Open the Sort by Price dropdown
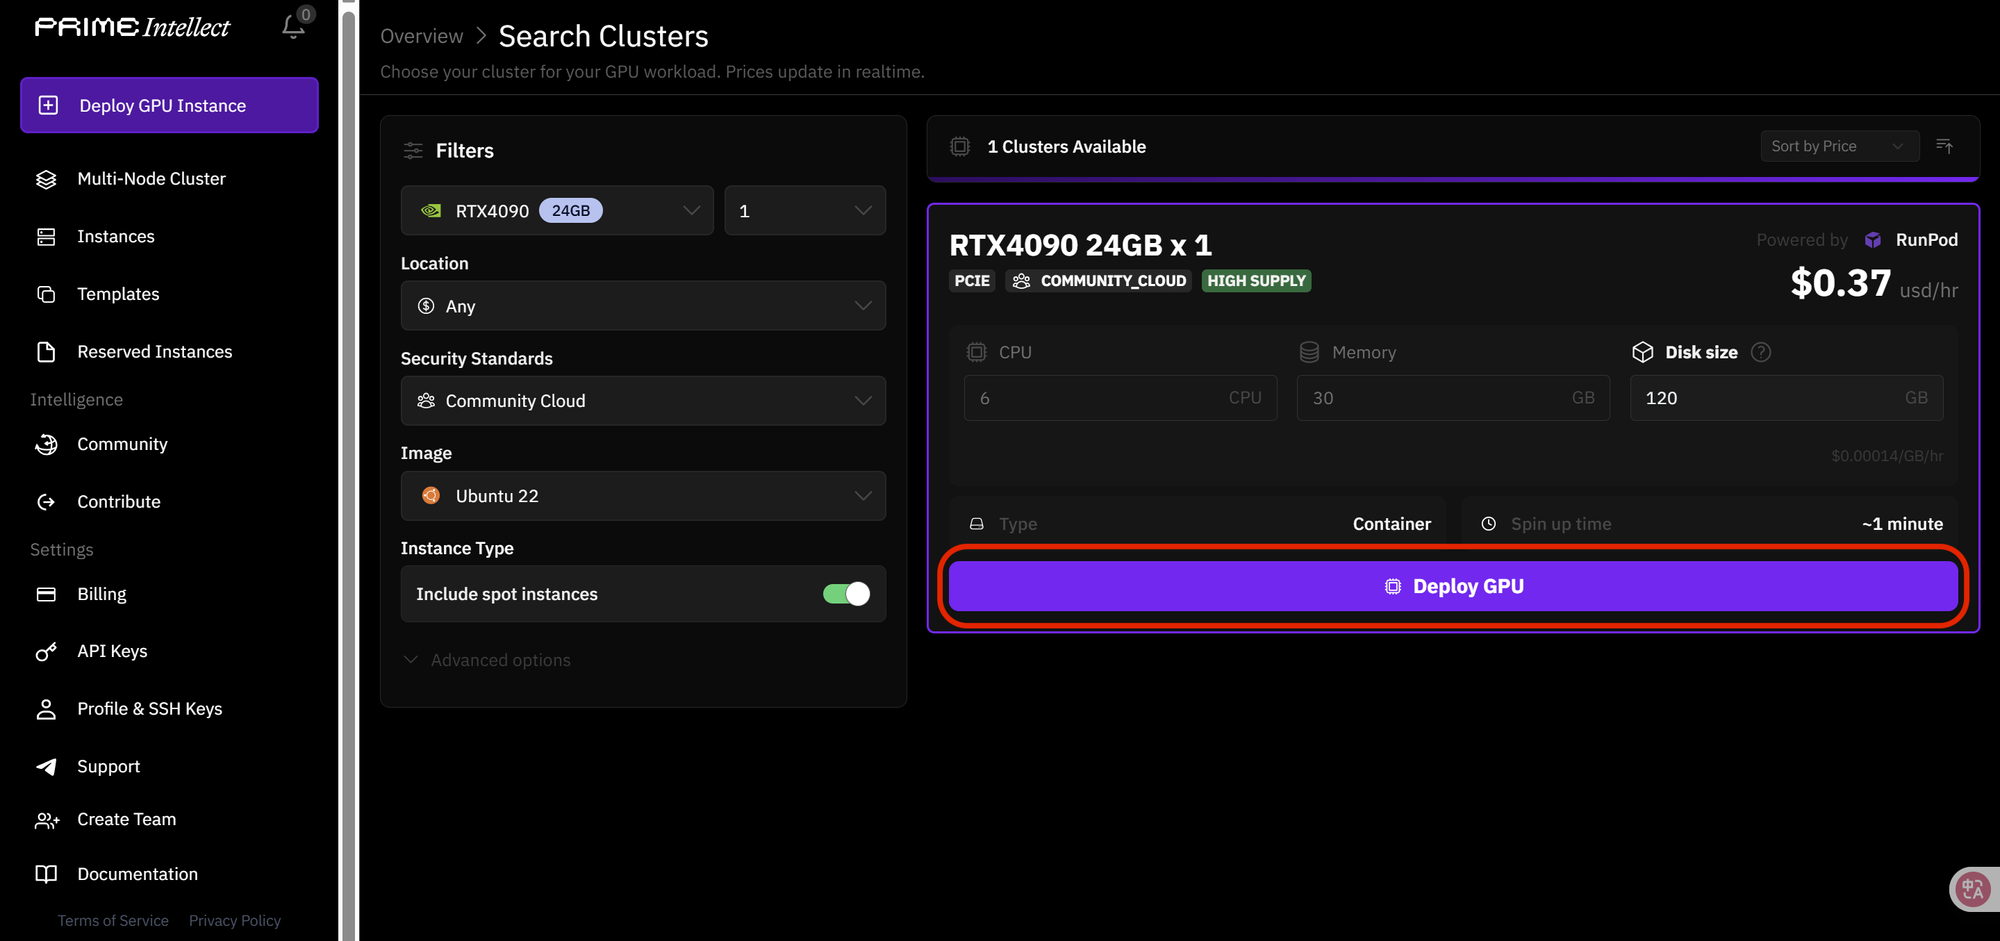The image size is (2000, 941). [1839, 146]
